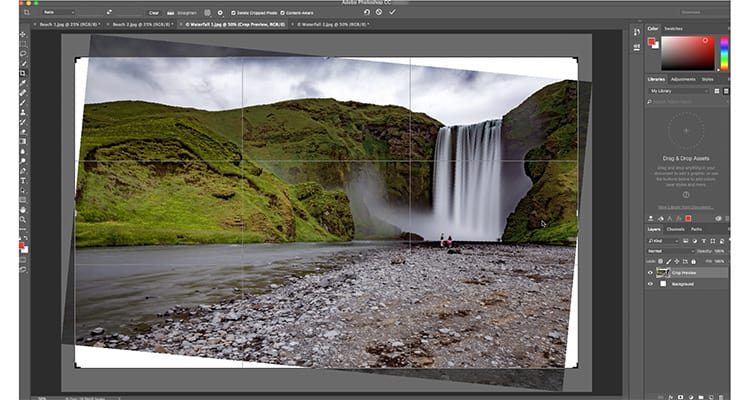750x400 pixels.
Task: Cancel the crop operation icon
Action: pyautogui.click(x=379, y=12)
